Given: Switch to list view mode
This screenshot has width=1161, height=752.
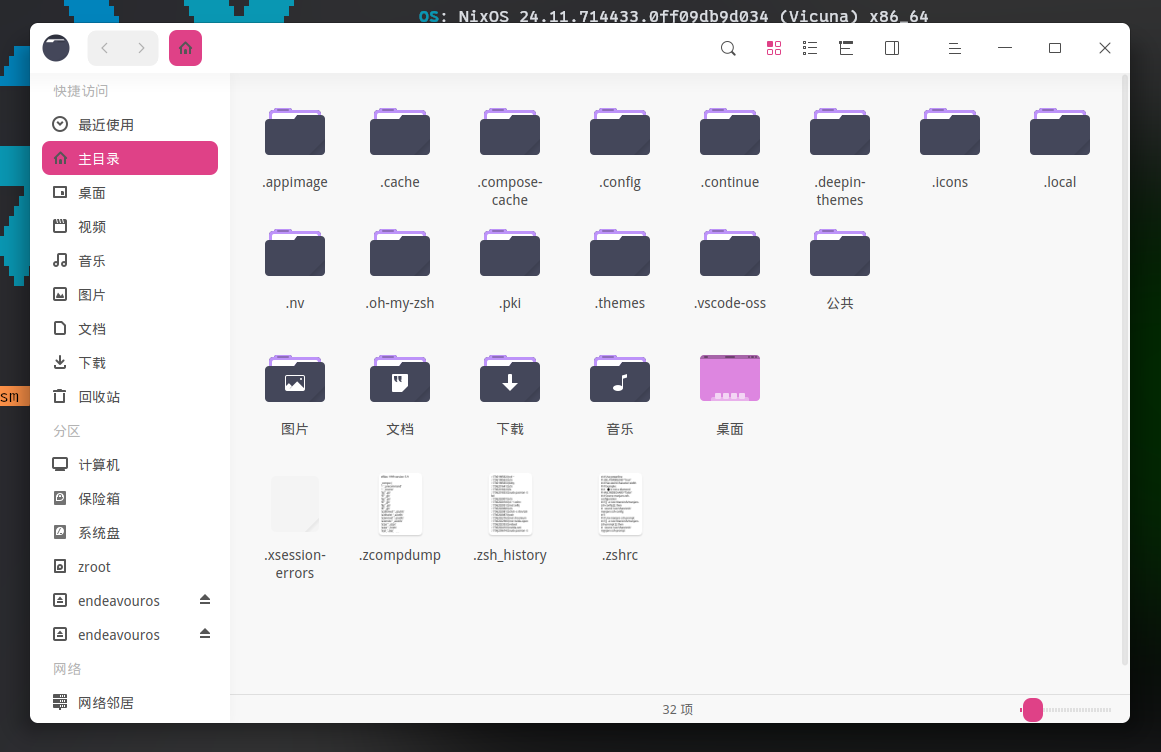Looking at the screenshot, I should (810, 48).
